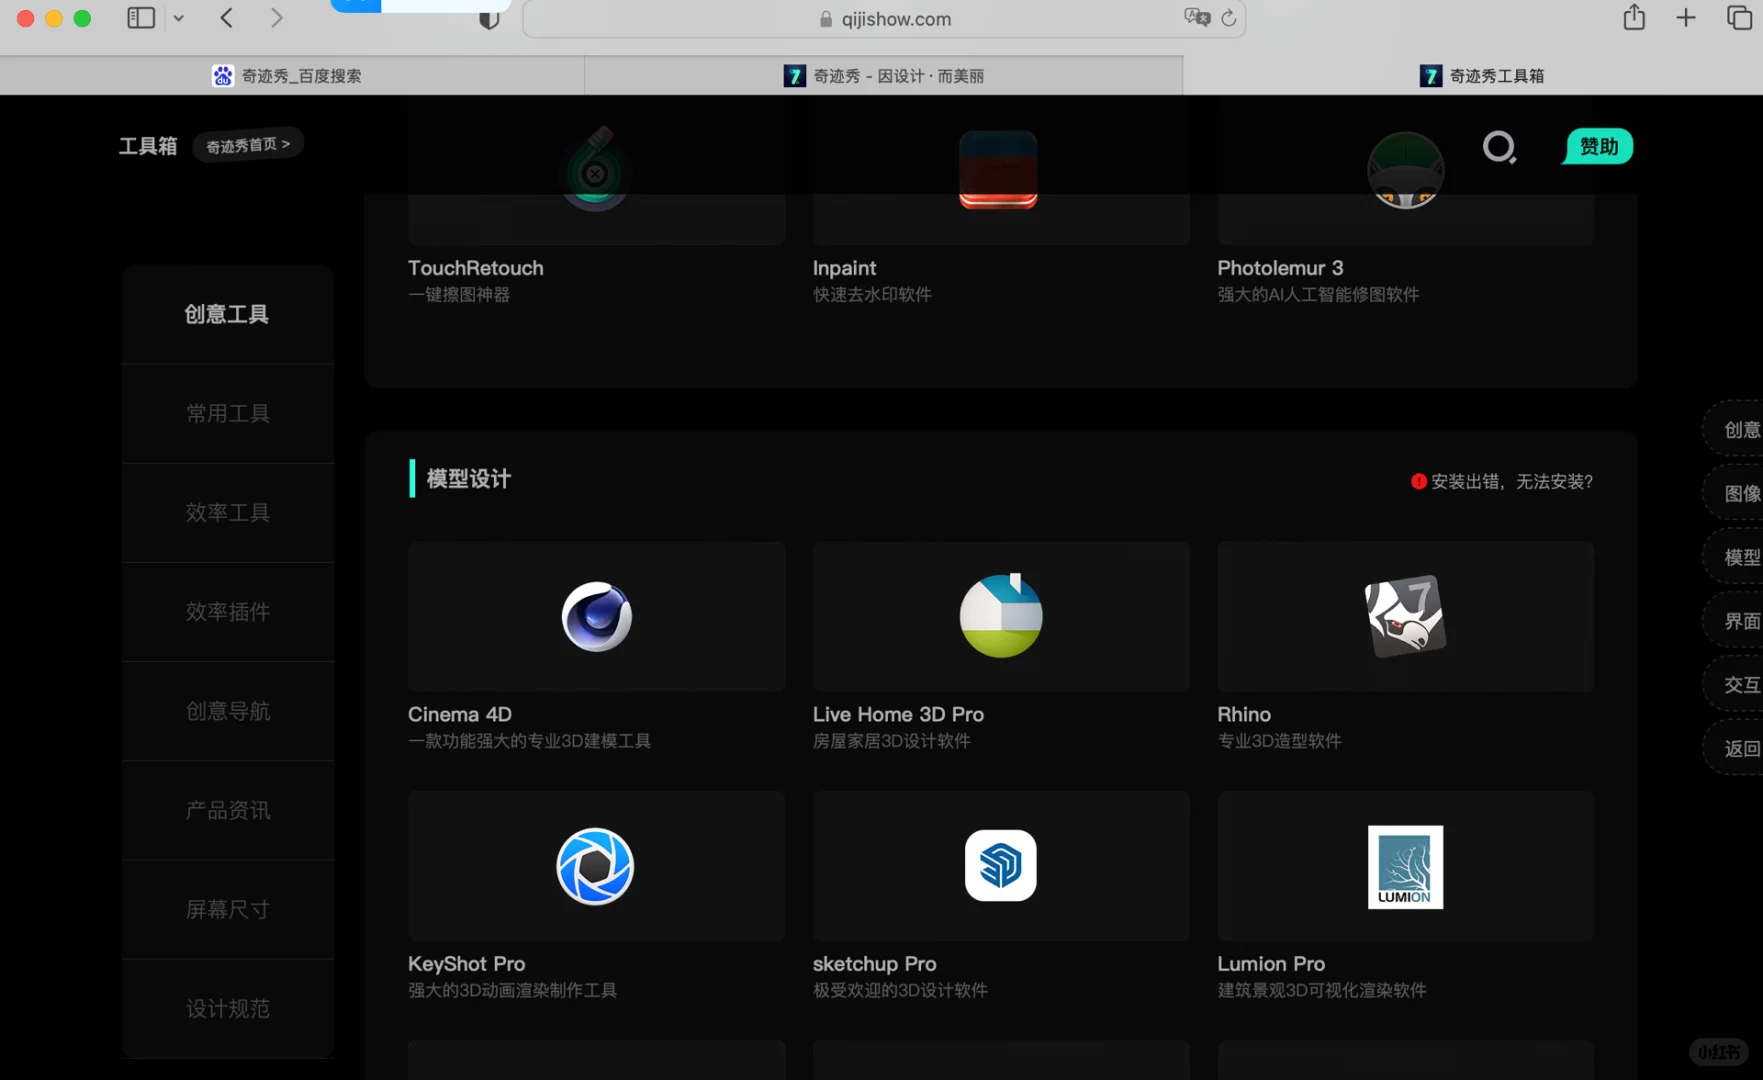This screenshot has height=1080, width=1763.
Task: Select the 奇迹秀工具箱 tab
Action: click(x=1473, y=75)
